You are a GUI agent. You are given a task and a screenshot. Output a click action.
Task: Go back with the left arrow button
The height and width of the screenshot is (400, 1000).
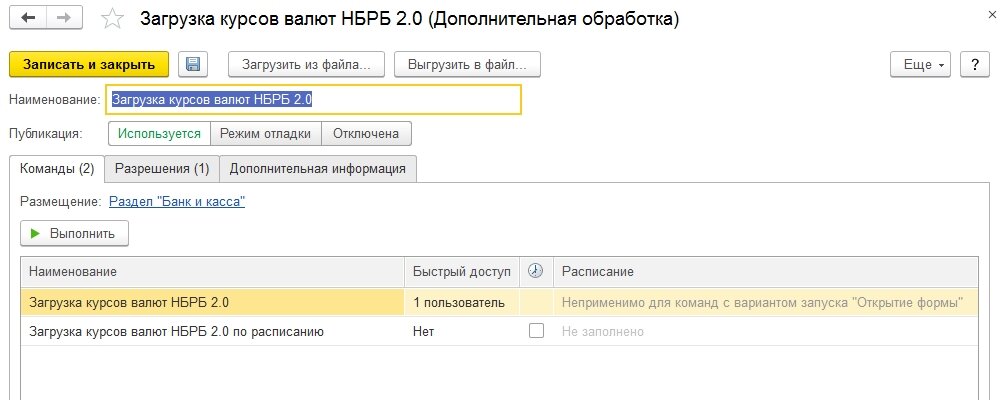point(27,19)
